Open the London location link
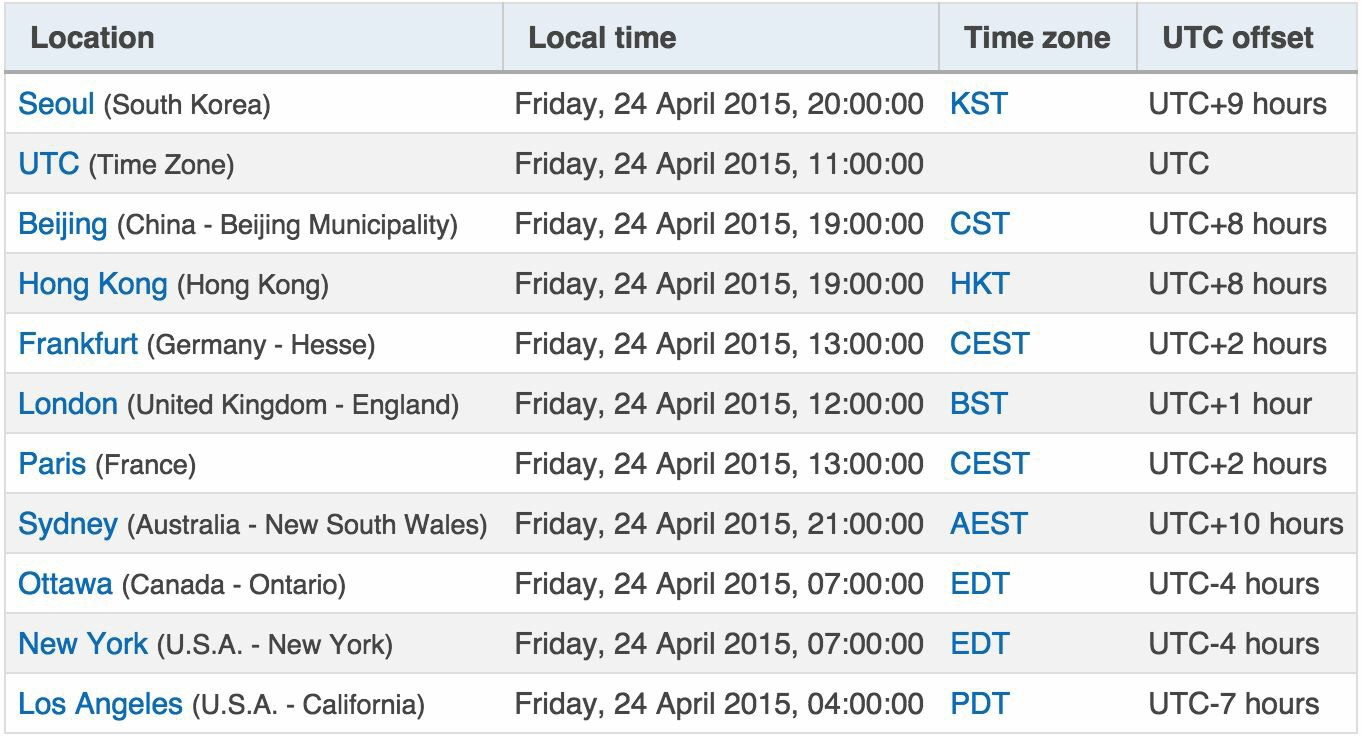The height and width of the screenshot is (736, 1362). pyautogui.click(x=68, y=404)
